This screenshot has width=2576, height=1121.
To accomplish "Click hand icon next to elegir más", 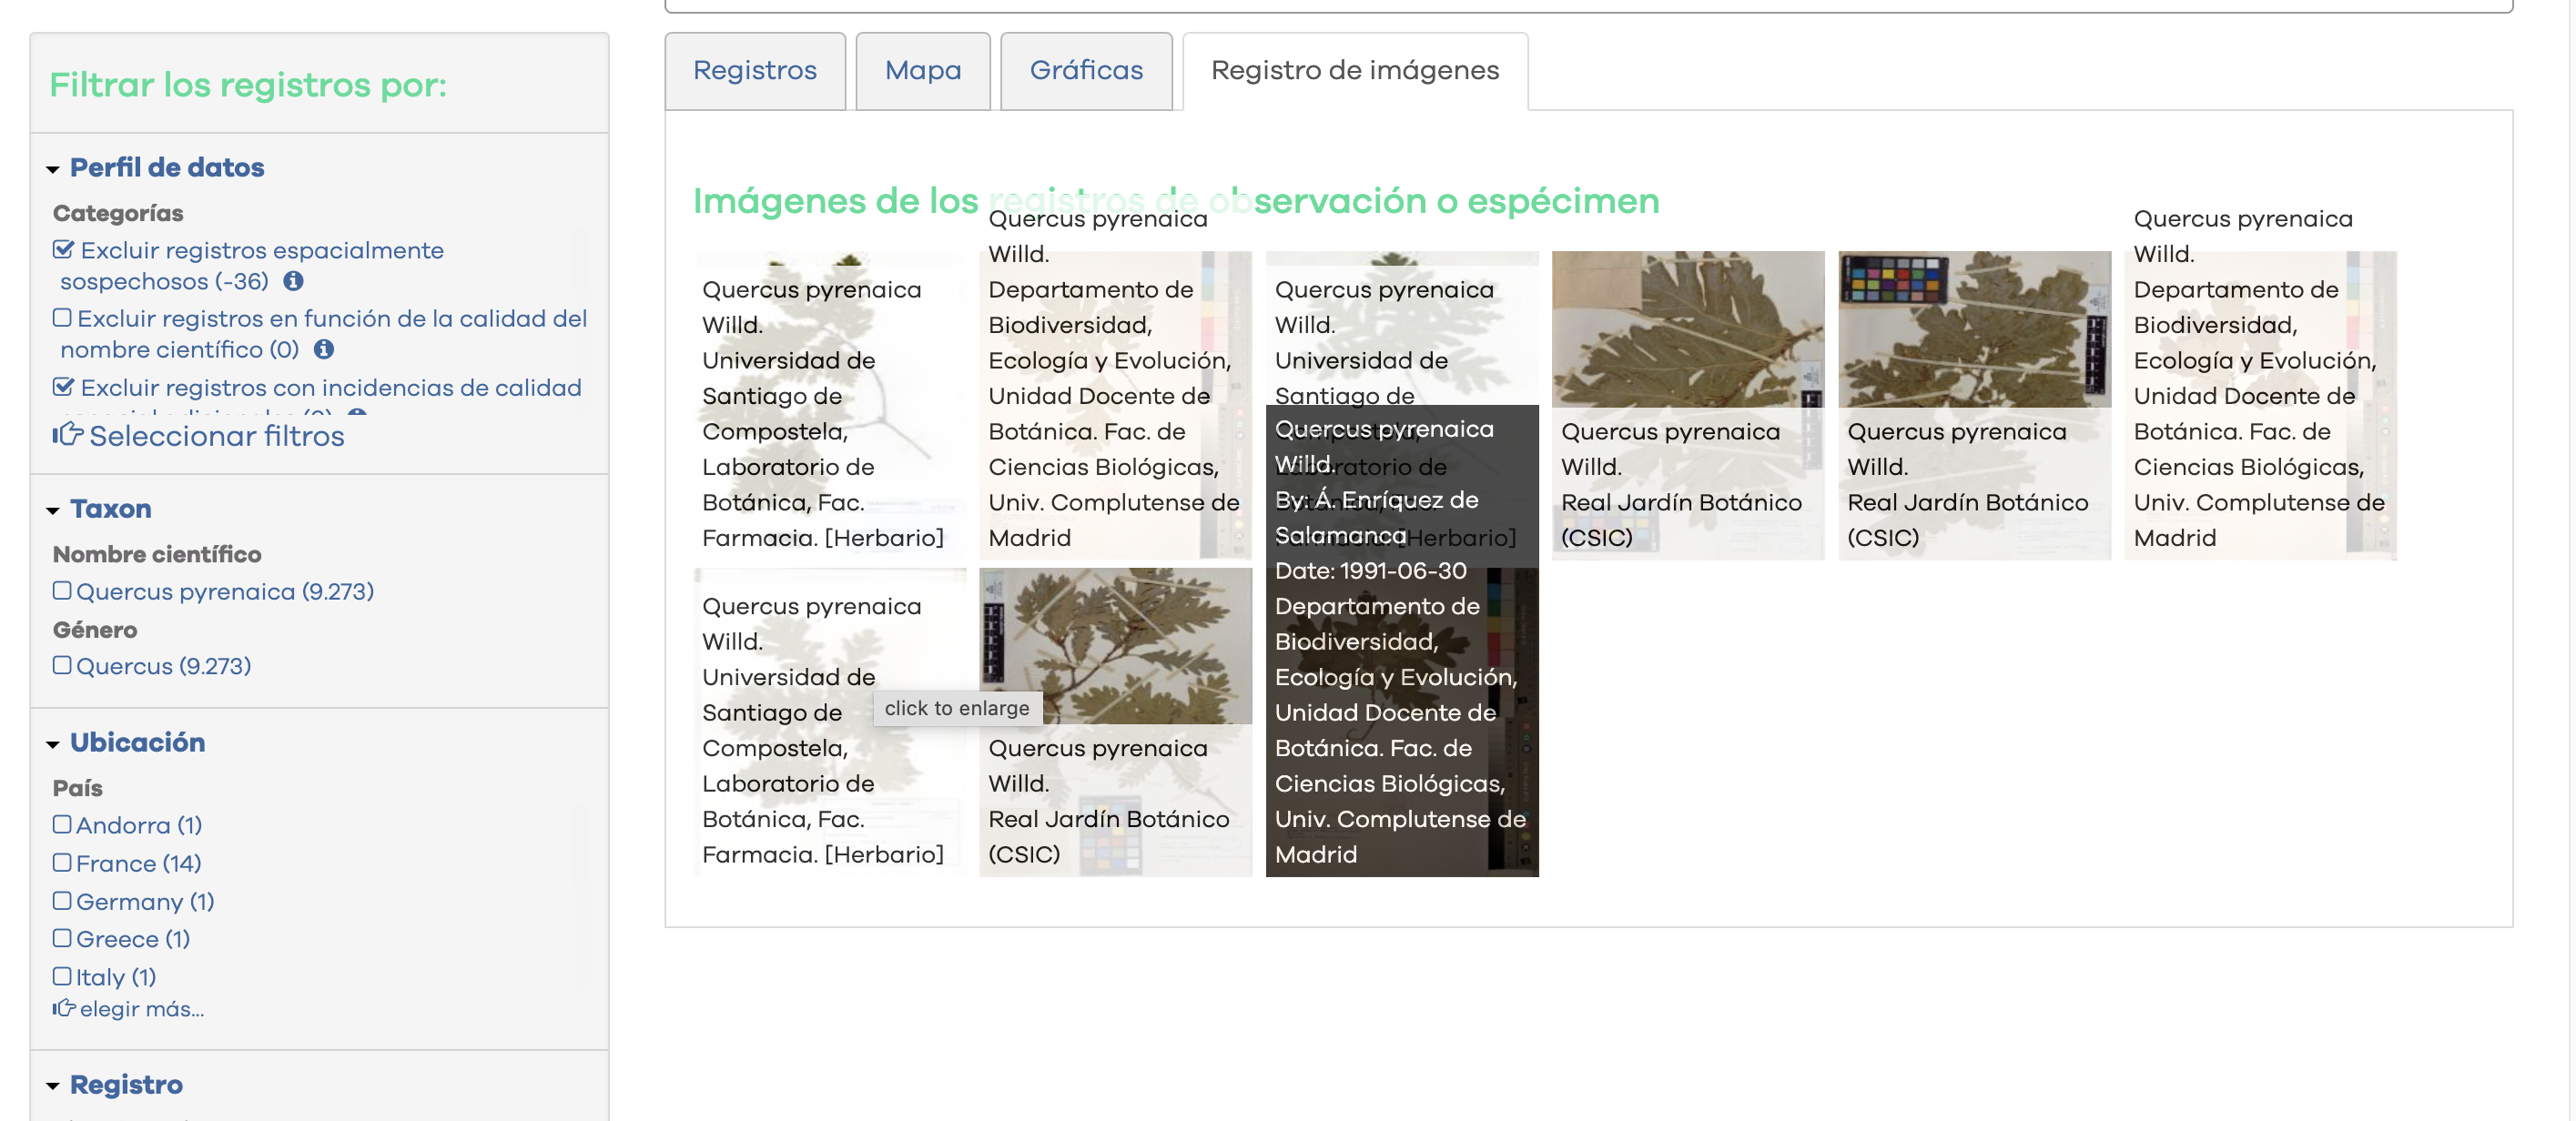I will pos(63,1008).
